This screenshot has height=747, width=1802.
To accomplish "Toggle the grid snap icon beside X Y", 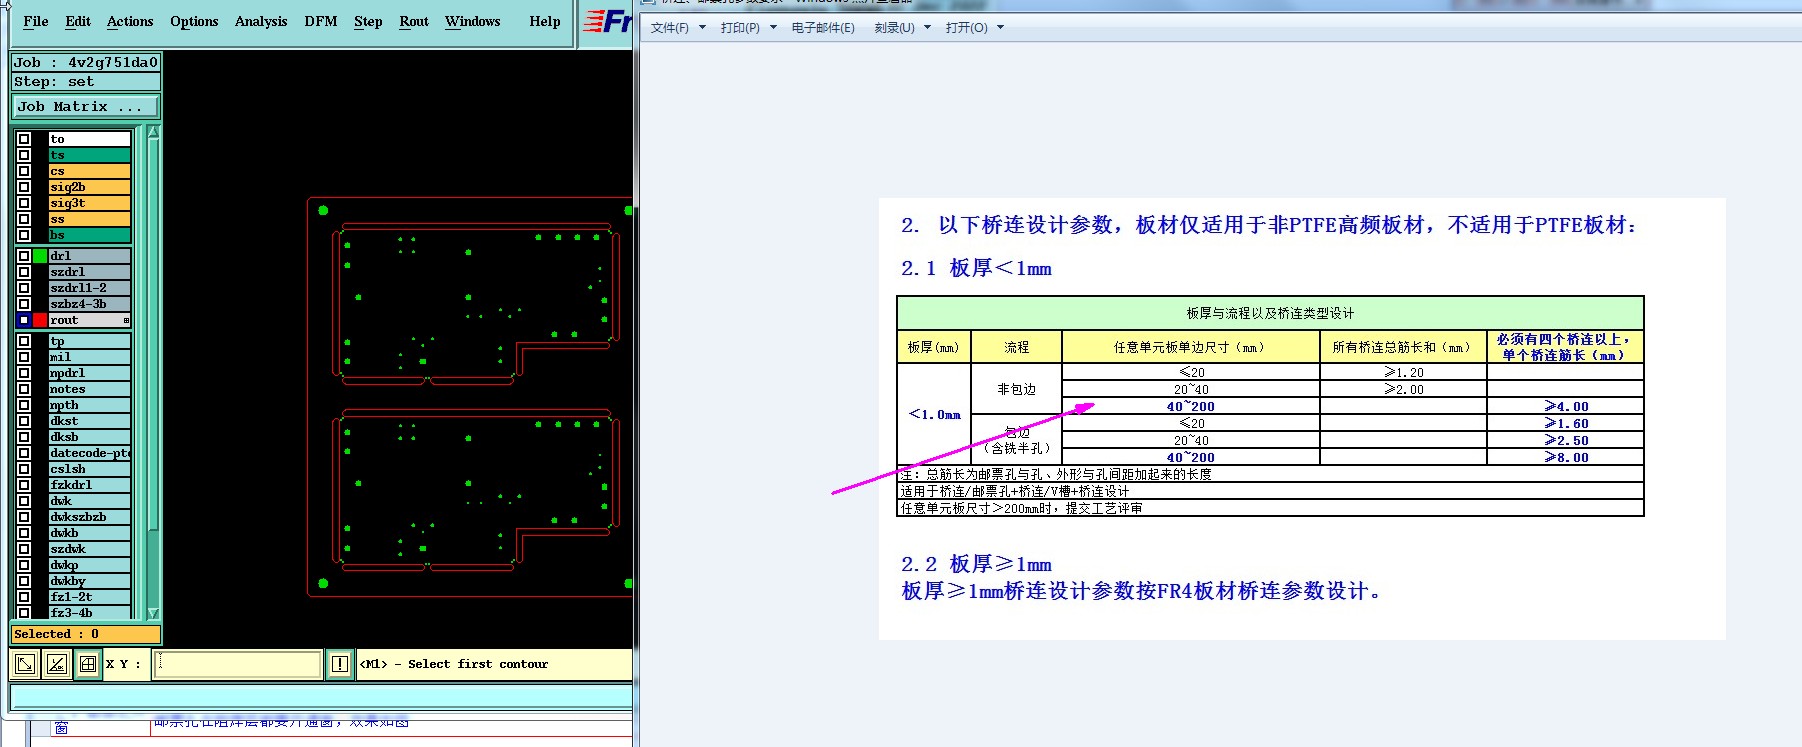I will point(88,663).
